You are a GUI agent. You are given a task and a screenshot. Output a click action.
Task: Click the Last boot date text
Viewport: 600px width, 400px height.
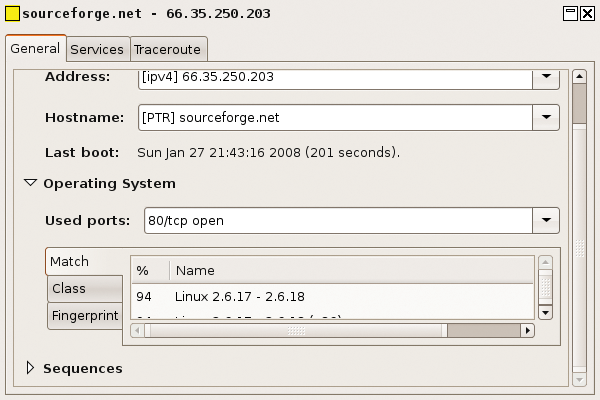[268, 153]
